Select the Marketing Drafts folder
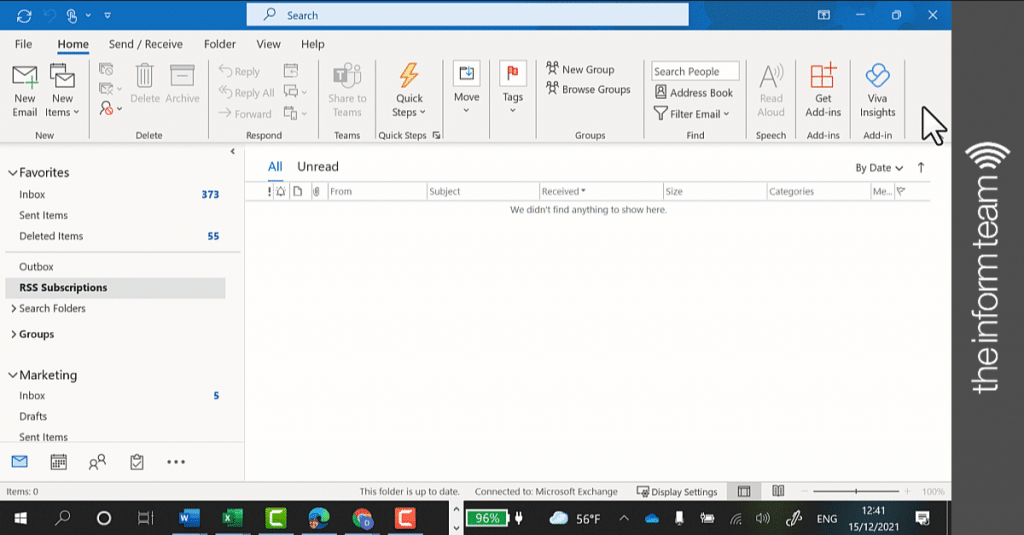 click(116, 416)
